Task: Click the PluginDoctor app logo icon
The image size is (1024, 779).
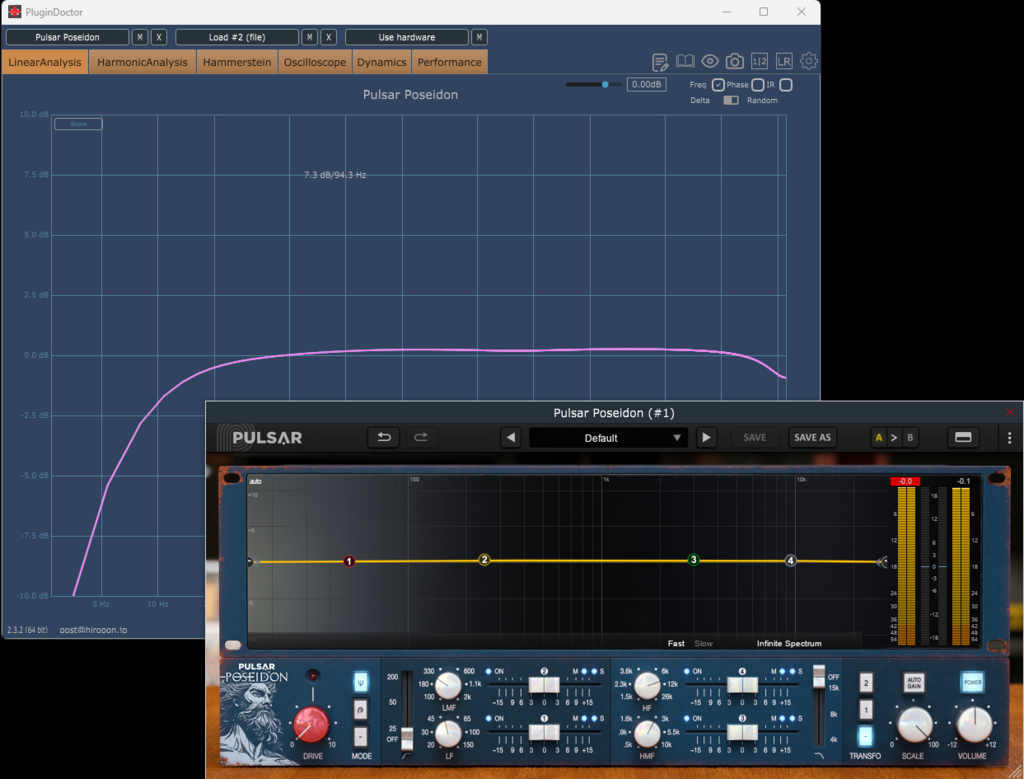Action: point(14,12)
